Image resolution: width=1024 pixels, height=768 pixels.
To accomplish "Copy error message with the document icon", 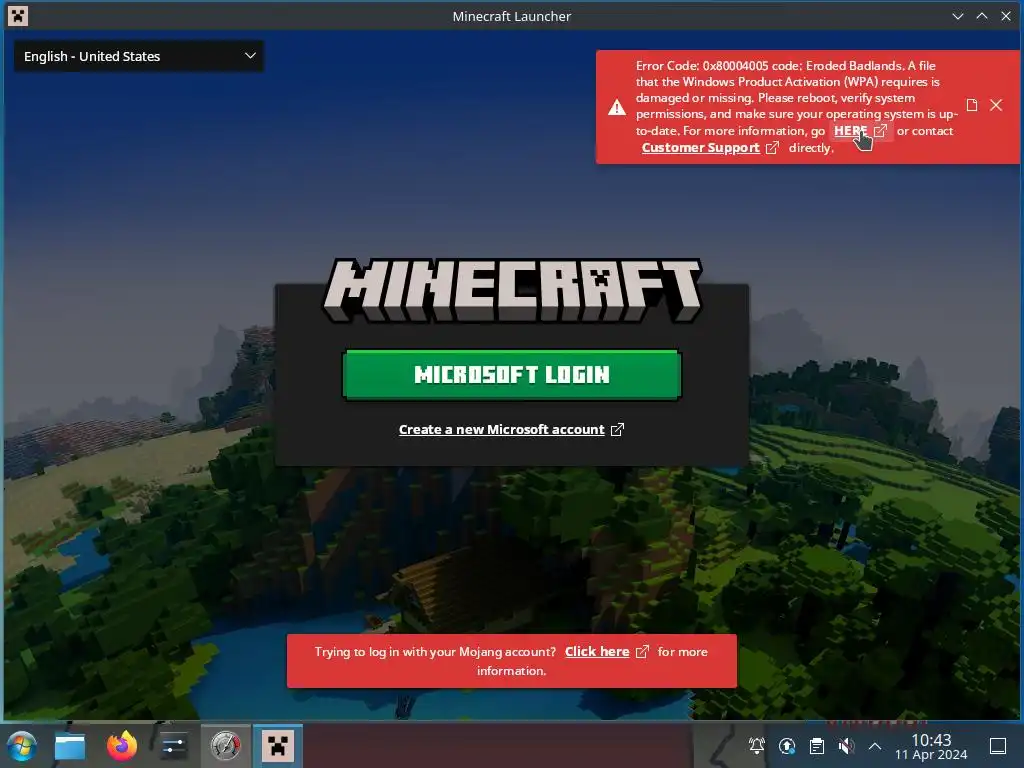I will coord(972,105).
